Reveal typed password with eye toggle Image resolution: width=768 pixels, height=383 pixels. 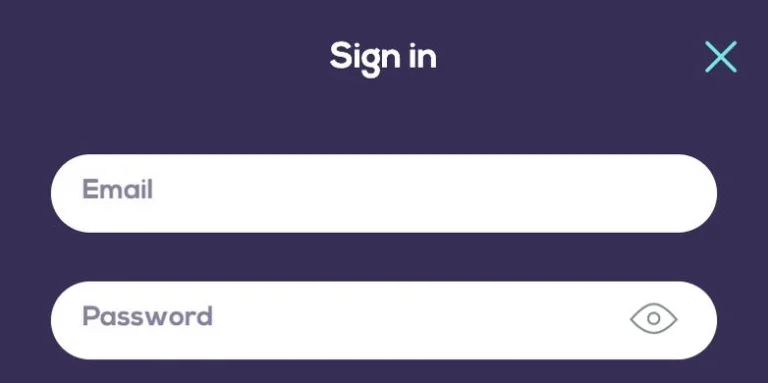click(x=653, y=318)
